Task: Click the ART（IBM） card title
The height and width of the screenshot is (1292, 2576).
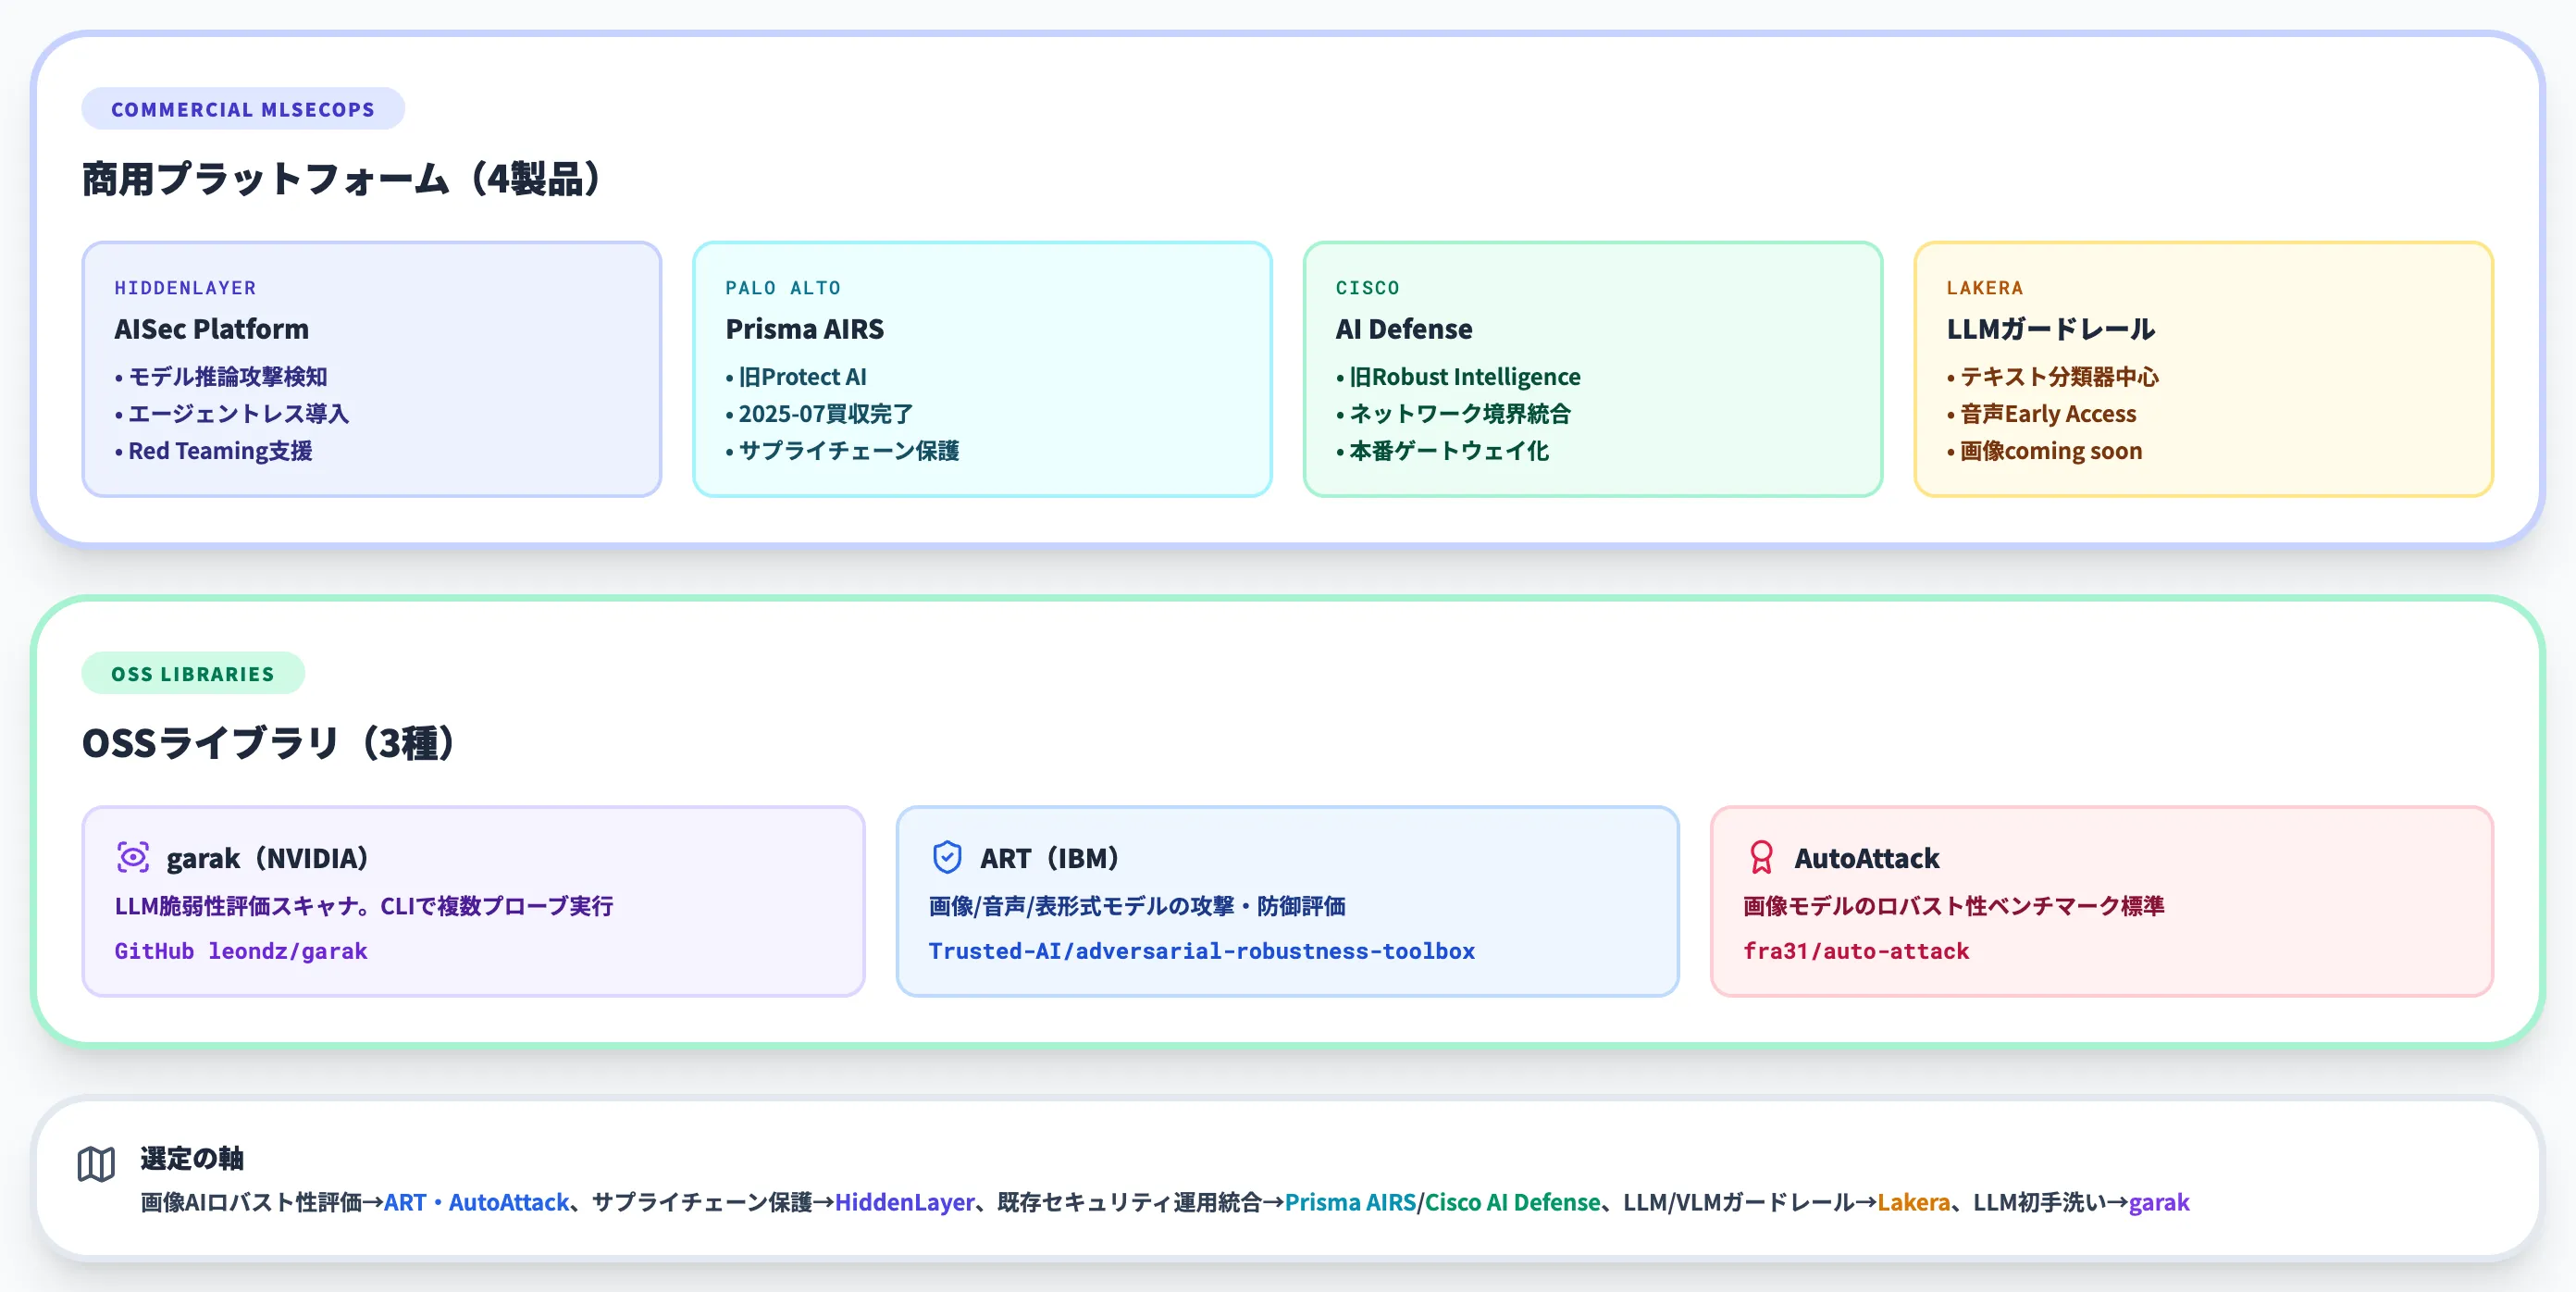Action: point(1049,858)
